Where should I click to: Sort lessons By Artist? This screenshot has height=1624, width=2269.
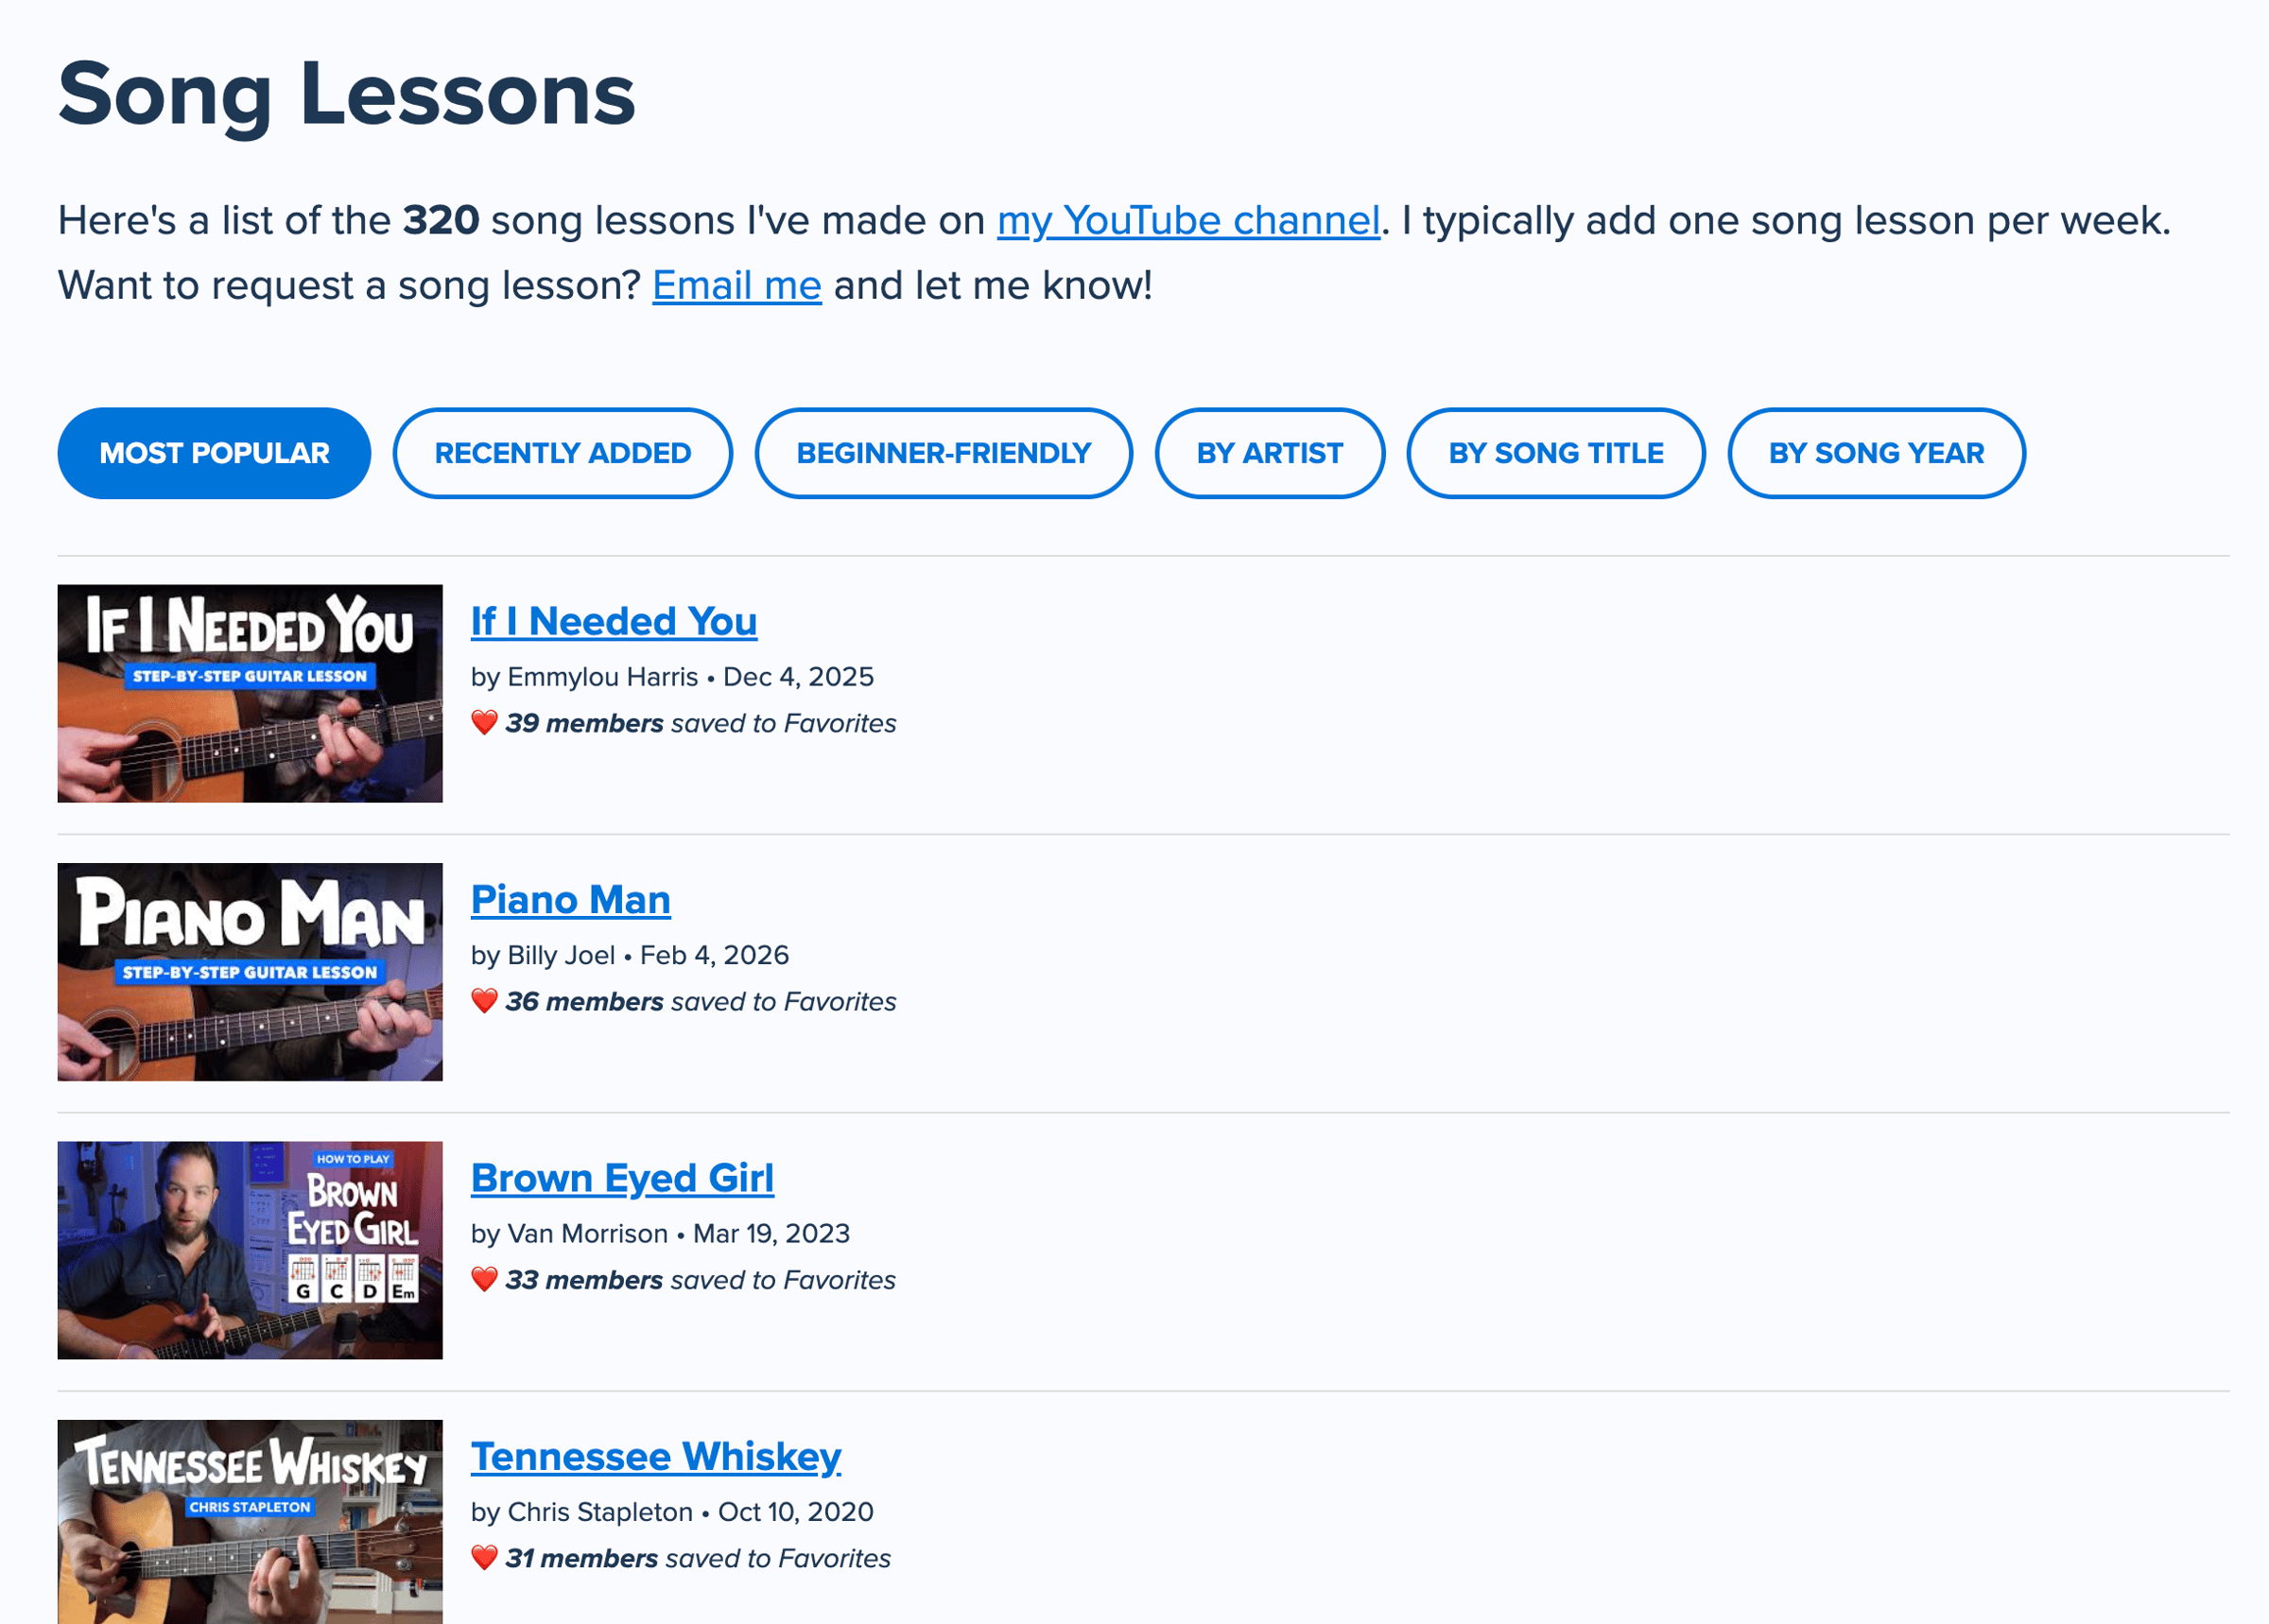click(x=1269, y=453)
